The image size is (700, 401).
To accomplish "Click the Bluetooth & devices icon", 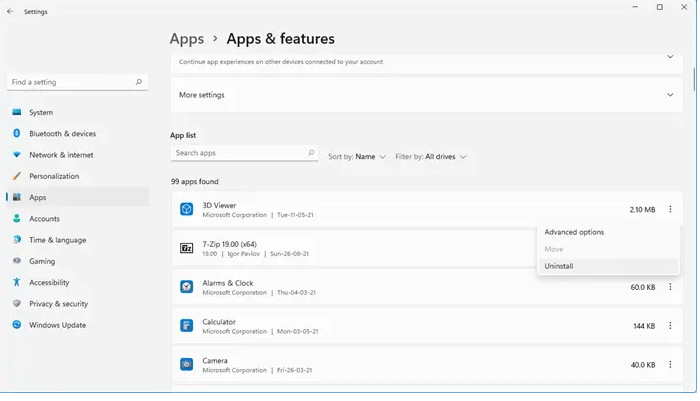I will (17, 134).
